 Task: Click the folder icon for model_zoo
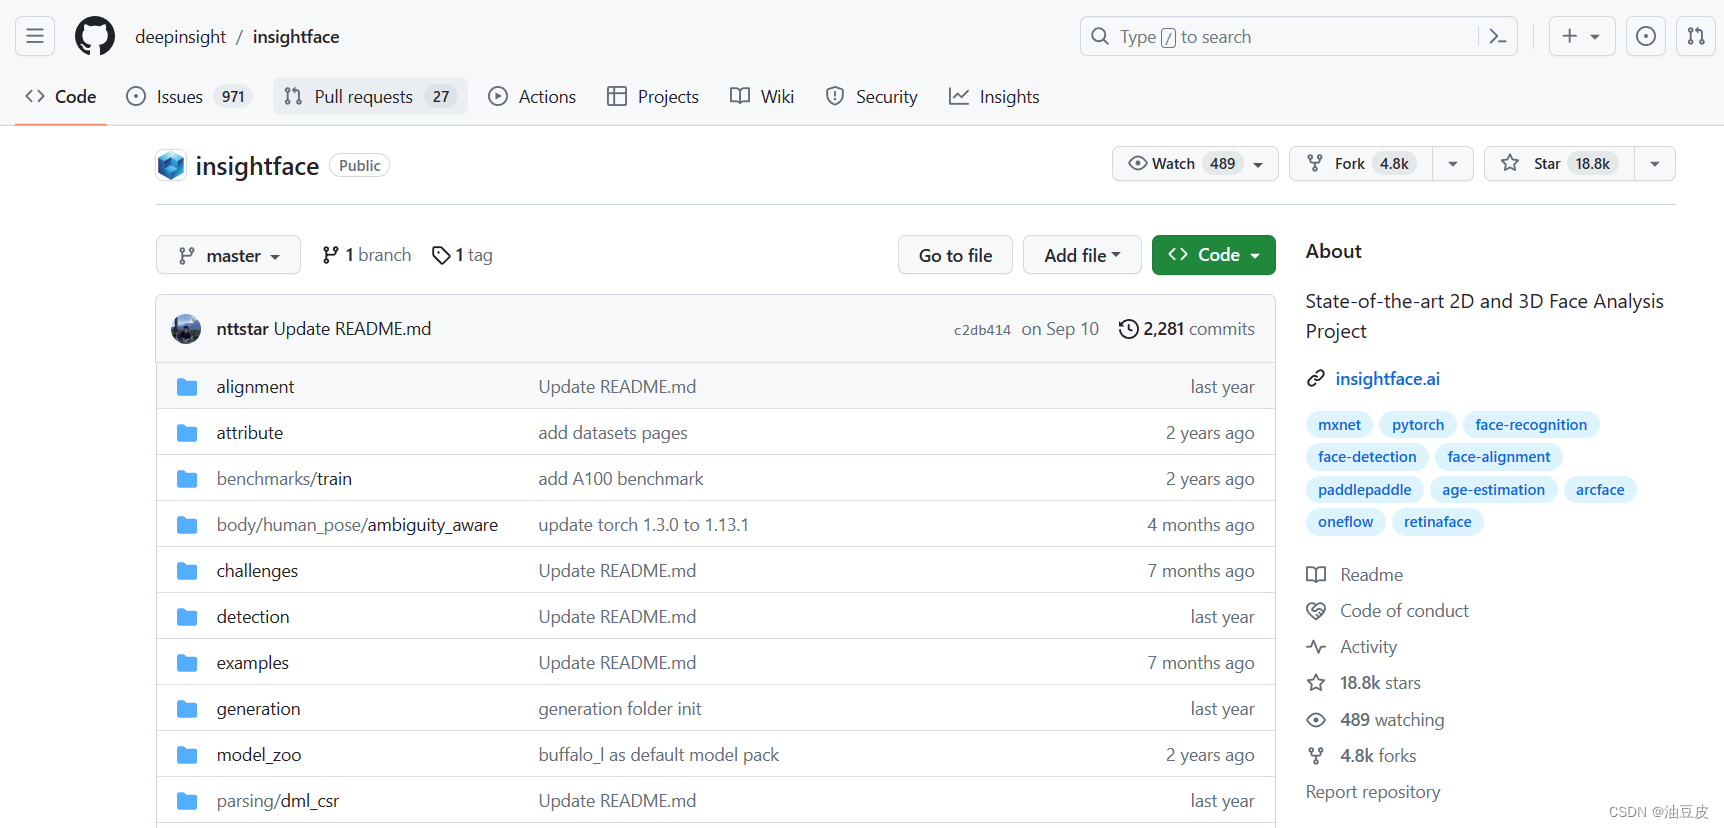pos(187,755)
